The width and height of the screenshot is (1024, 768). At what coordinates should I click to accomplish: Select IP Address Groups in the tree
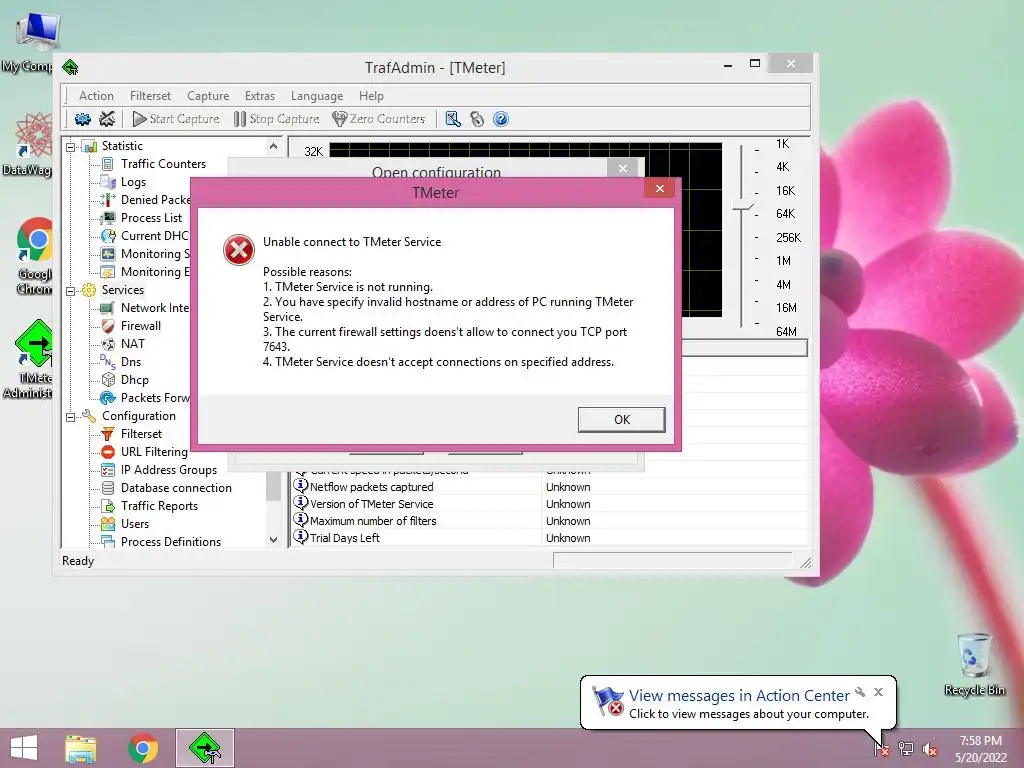pos(168,470)
